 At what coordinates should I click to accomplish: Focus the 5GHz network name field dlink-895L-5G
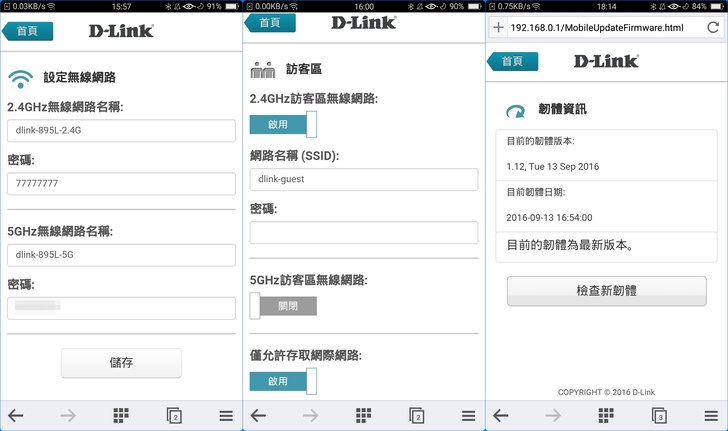[x=121, y=255]
